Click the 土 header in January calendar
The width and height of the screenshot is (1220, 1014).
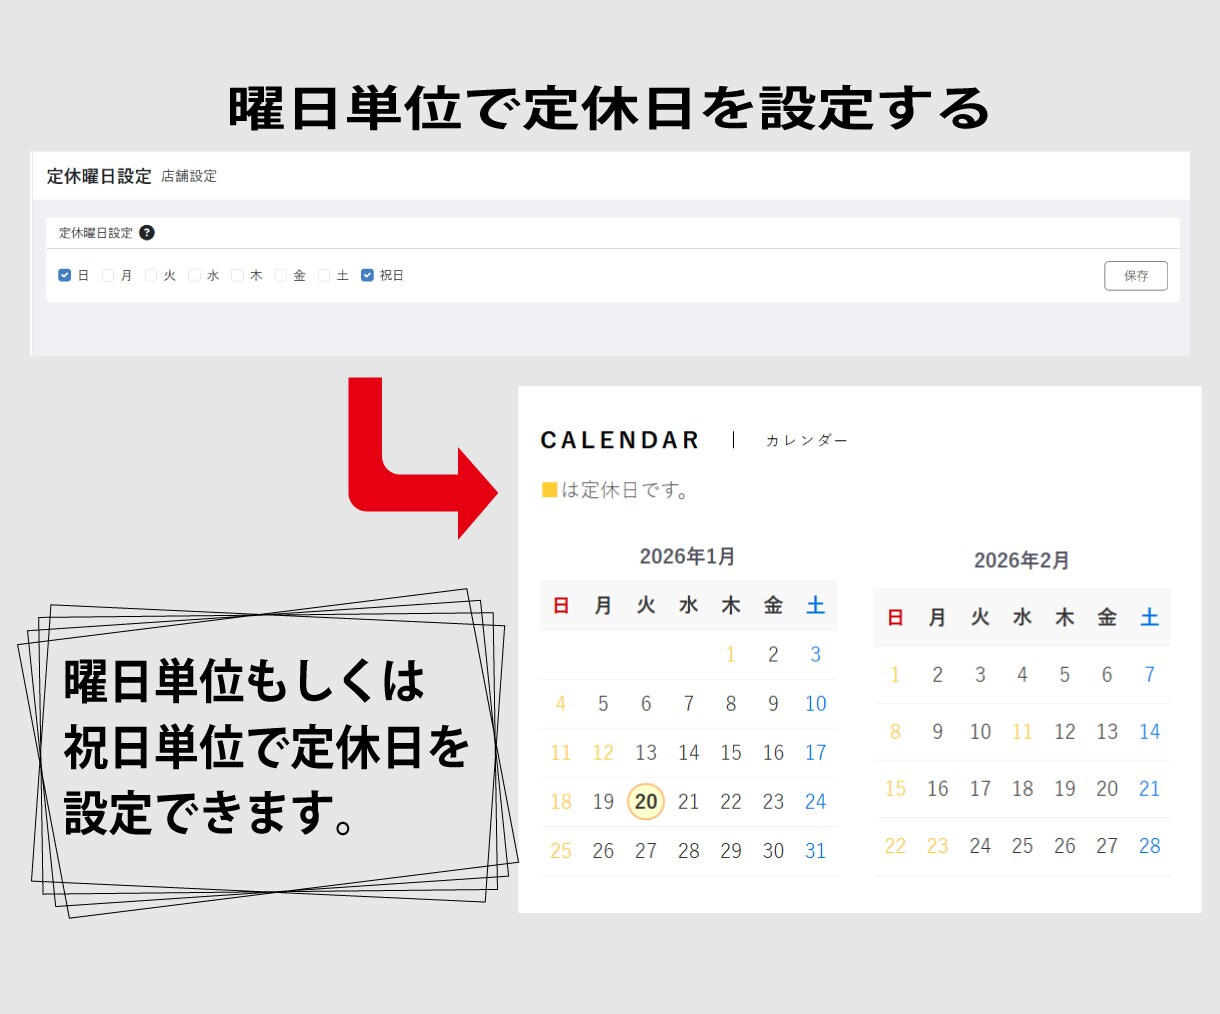point(816,605)
